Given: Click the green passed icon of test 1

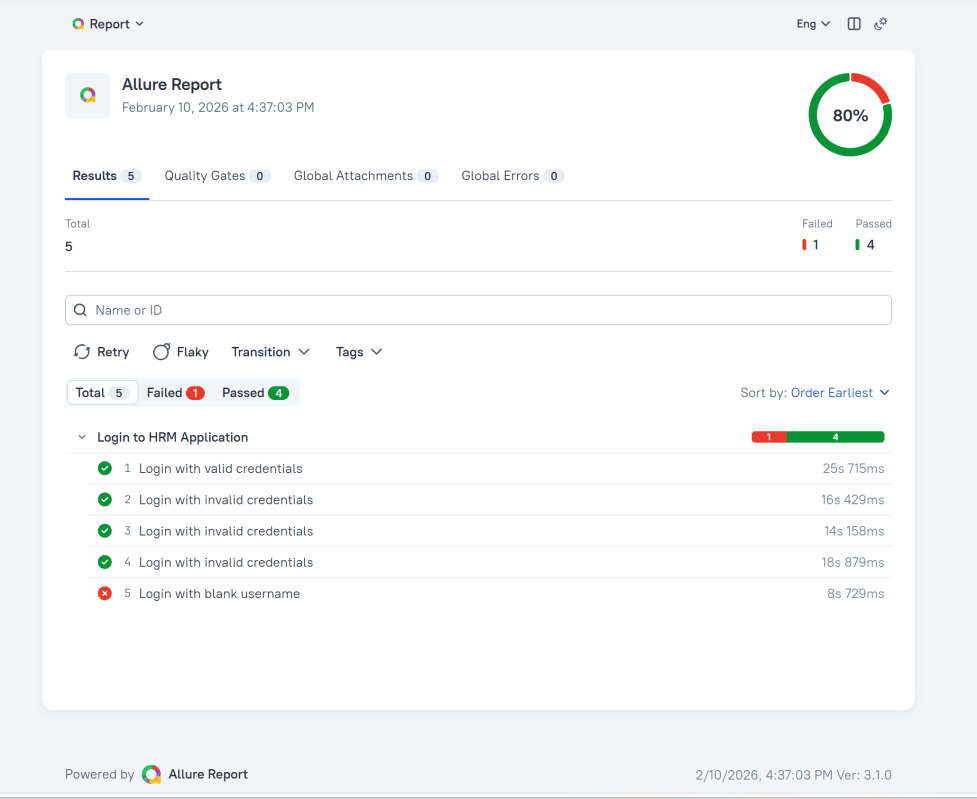Looking at the screenshot, I should (104, 468).
